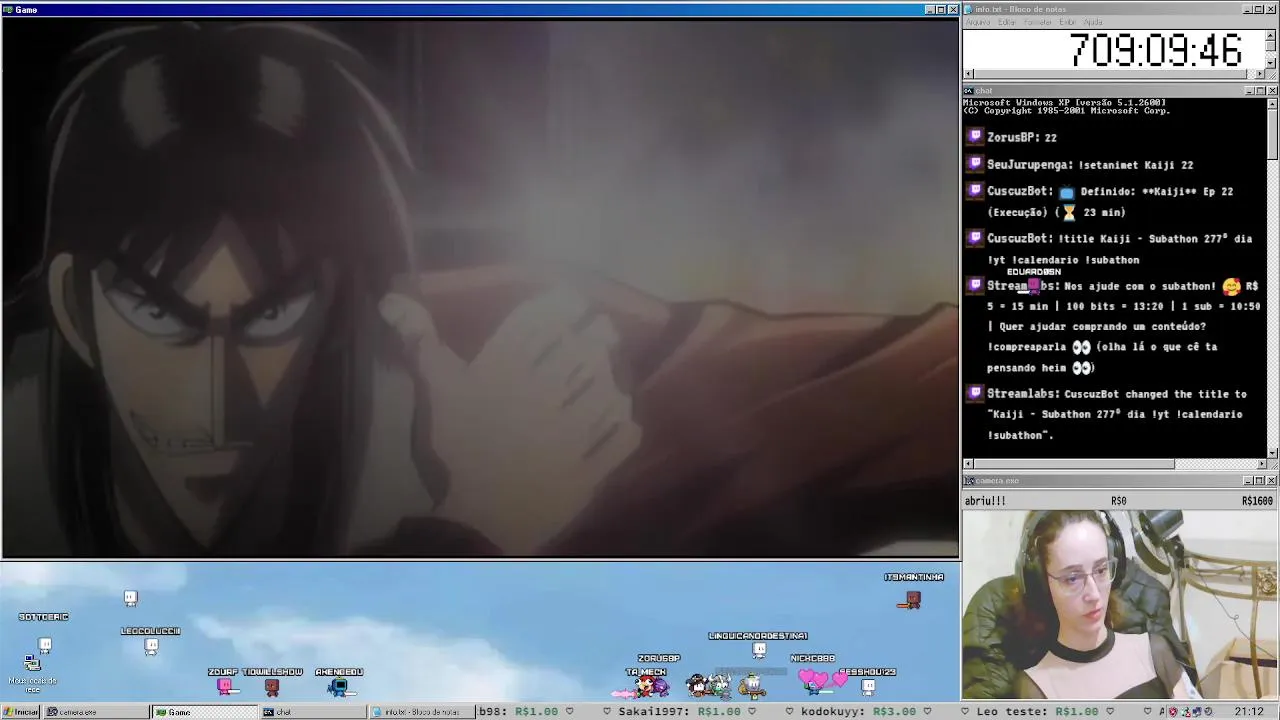1280x720 pixels.
Task: Click the TIOWILLSHOW avatar sprite
Action: (x=272, y=687)
